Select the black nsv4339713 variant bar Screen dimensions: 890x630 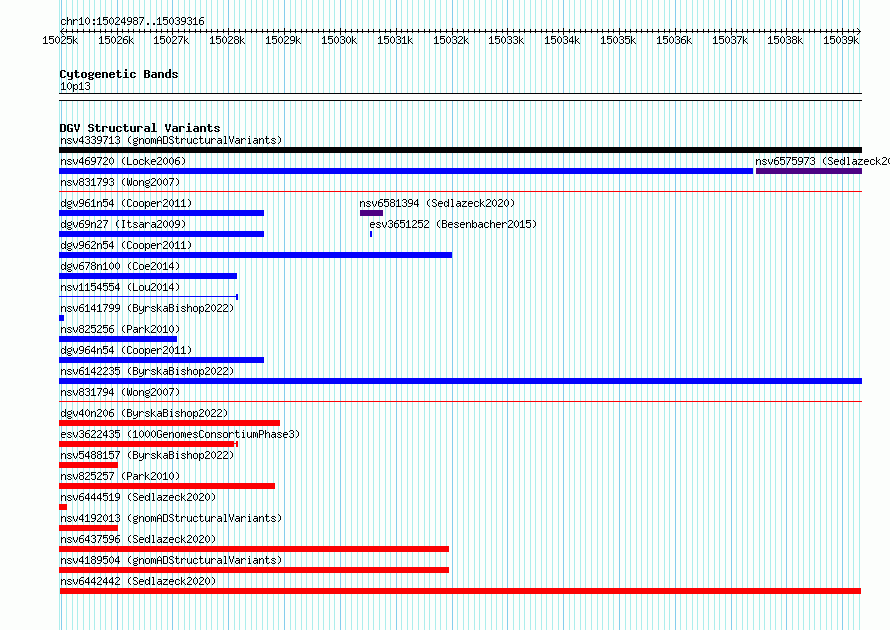pyautogui.click(x=460, y=150)
